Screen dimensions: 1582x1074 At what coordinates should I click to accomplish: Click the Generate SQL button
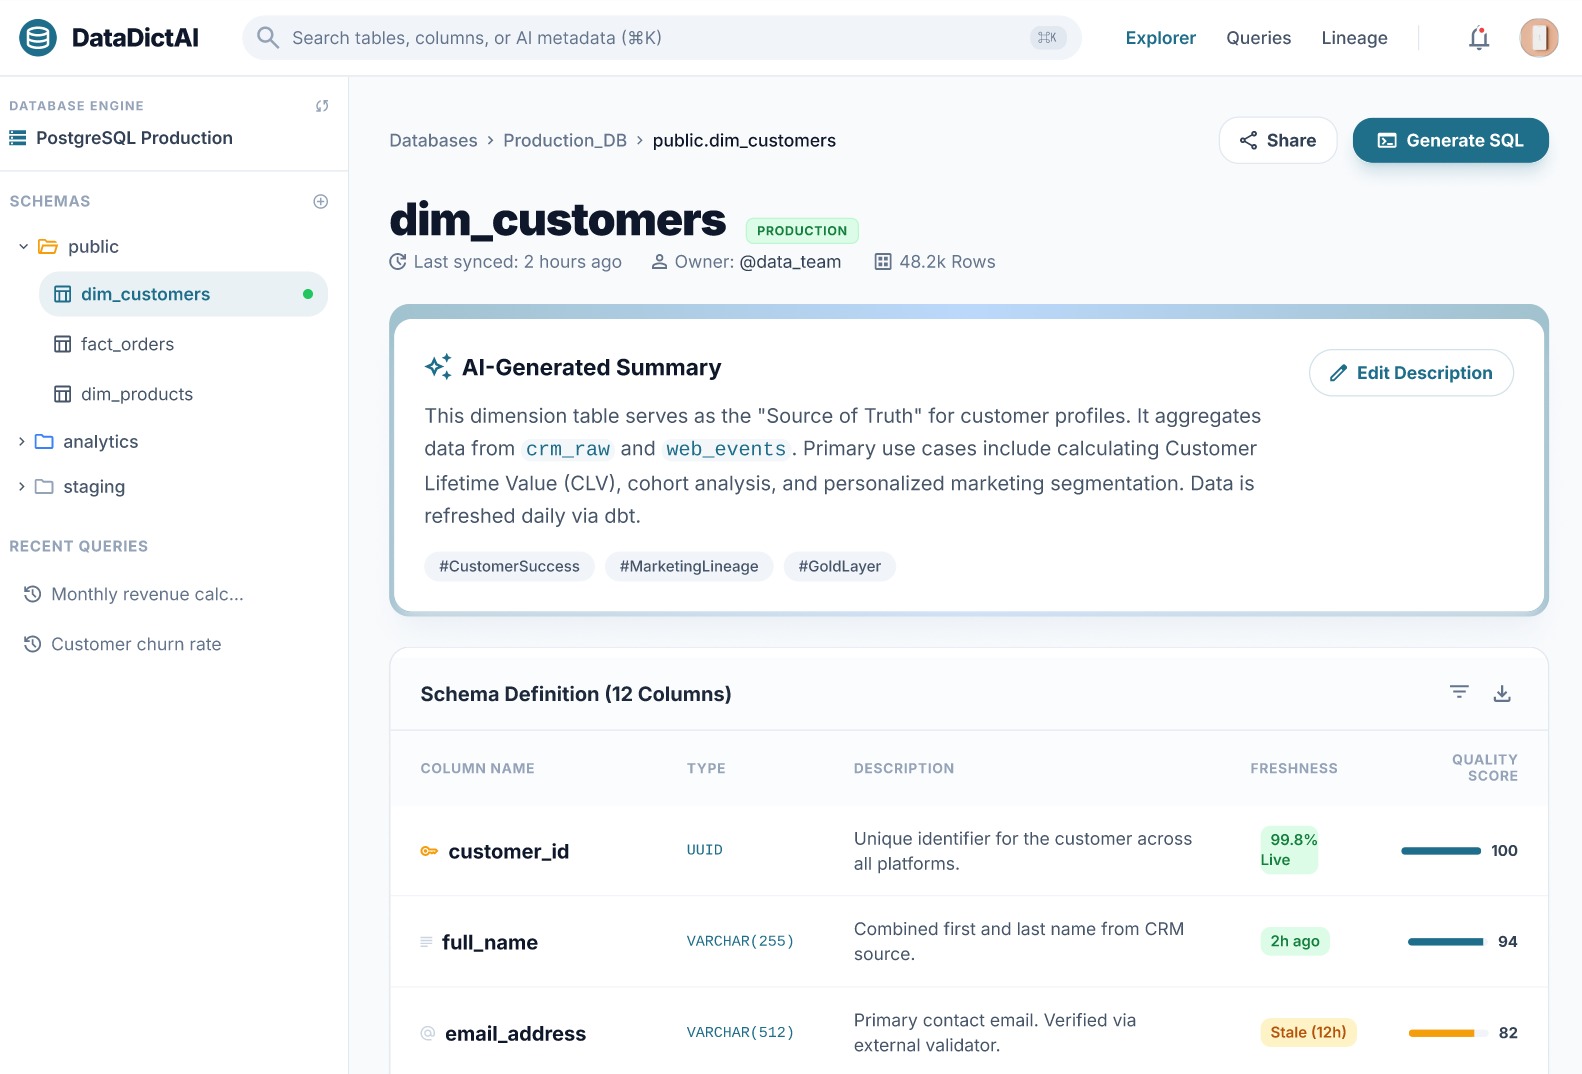tap(1449, 140)
